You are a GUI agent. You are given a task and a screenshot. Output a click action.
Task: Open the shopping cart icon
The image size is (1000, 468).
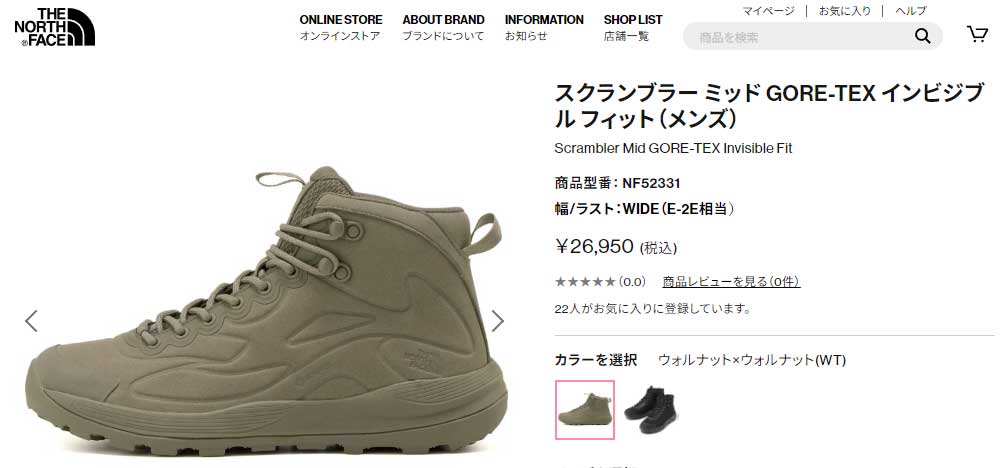coord(977,34)
